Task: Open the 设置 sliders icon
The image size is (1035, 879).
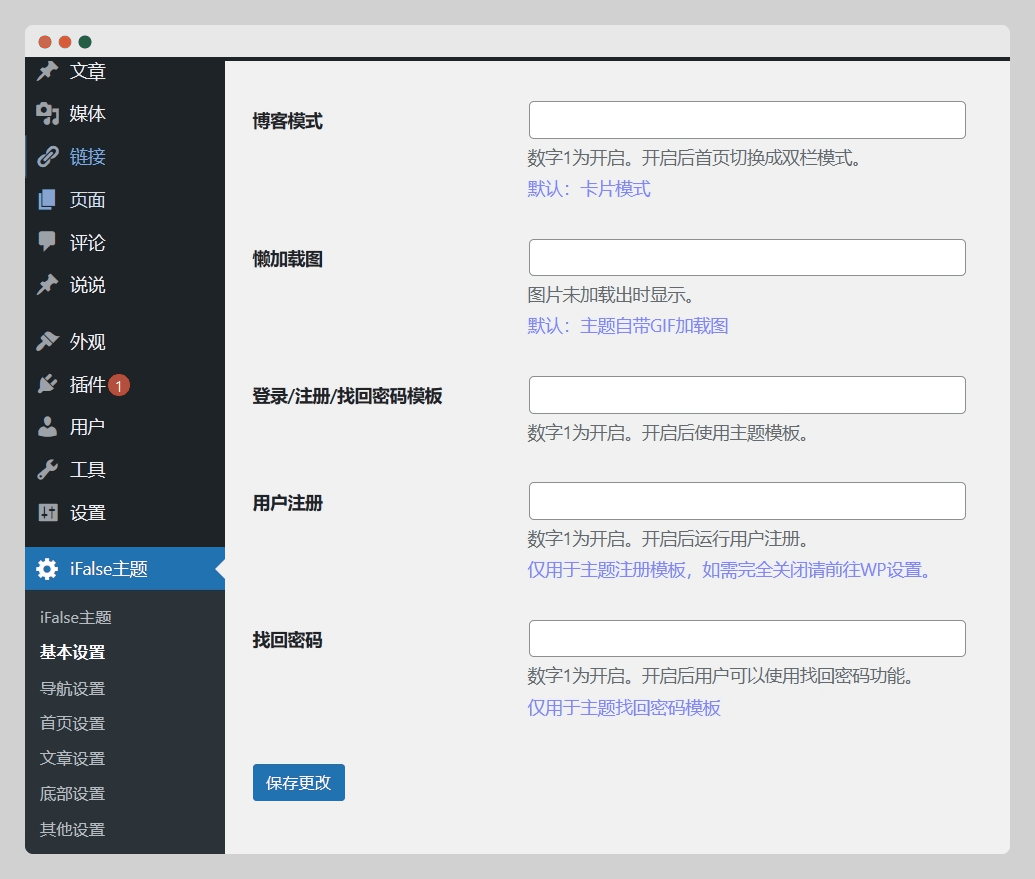Action: [47, 513]
